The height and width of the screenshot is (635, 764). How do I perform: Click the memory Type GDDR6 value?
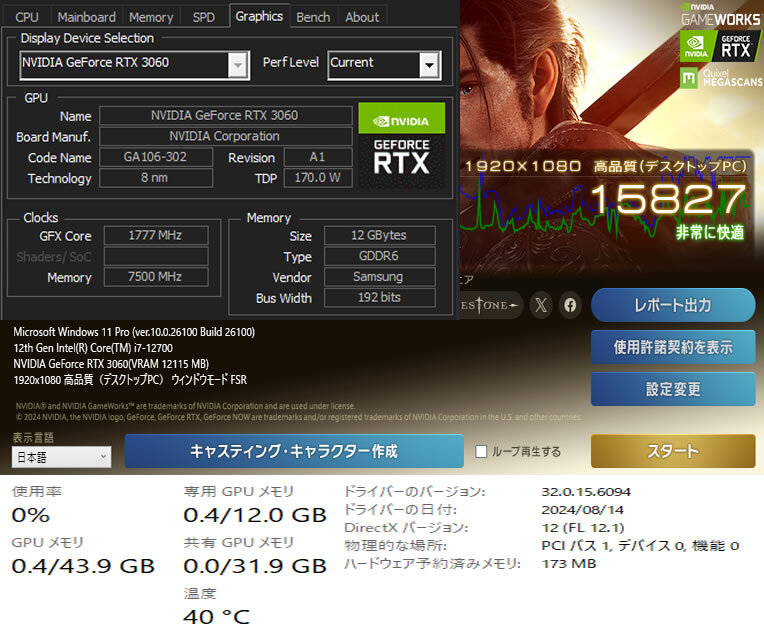tap(380, 256)
